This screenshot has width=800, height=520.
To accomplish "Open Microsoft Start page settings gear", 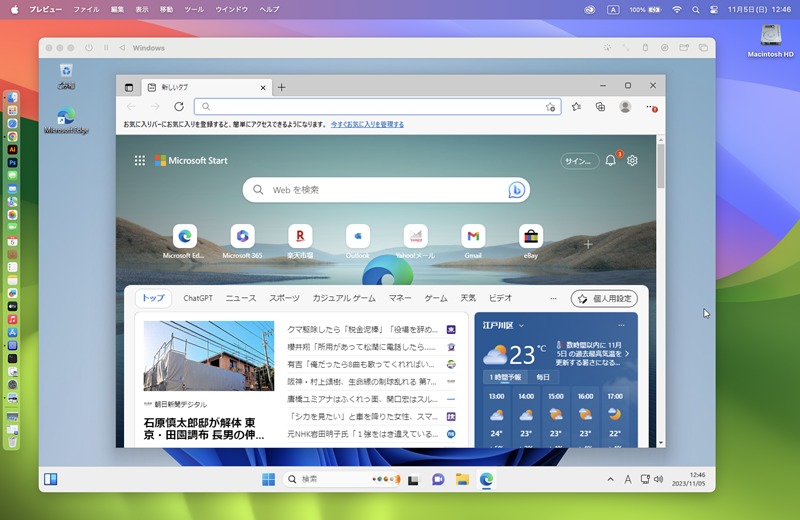I will click(x=632, y=161).
